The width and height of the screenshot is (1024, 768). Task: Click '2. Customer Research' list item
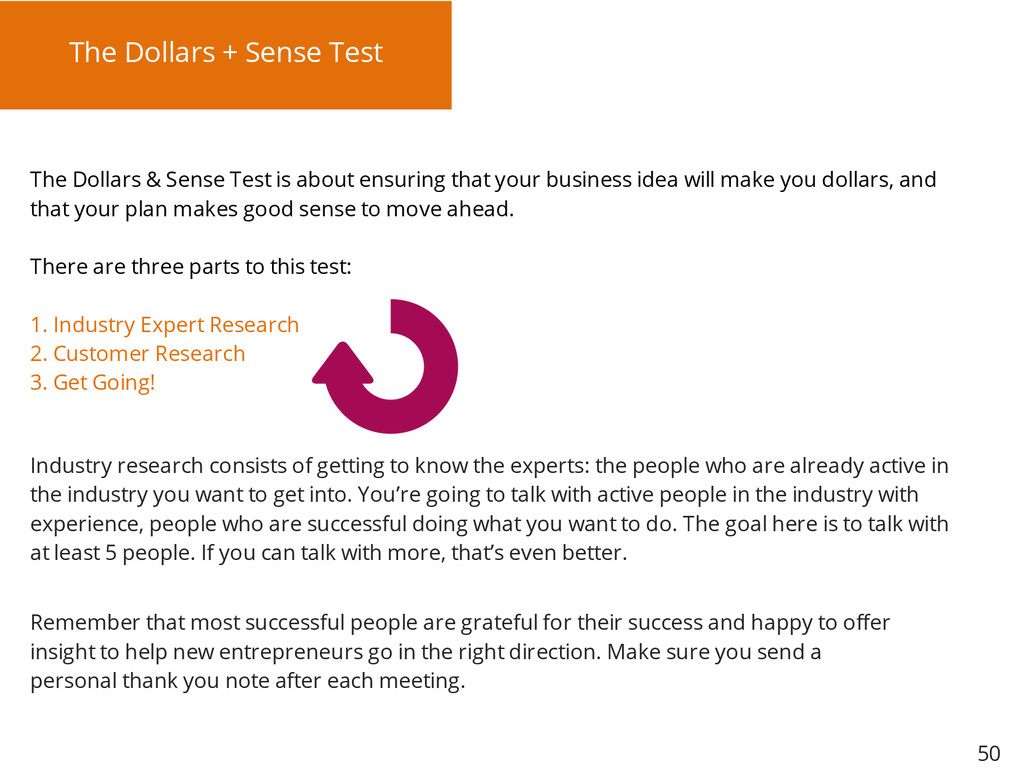click(138, 353)
